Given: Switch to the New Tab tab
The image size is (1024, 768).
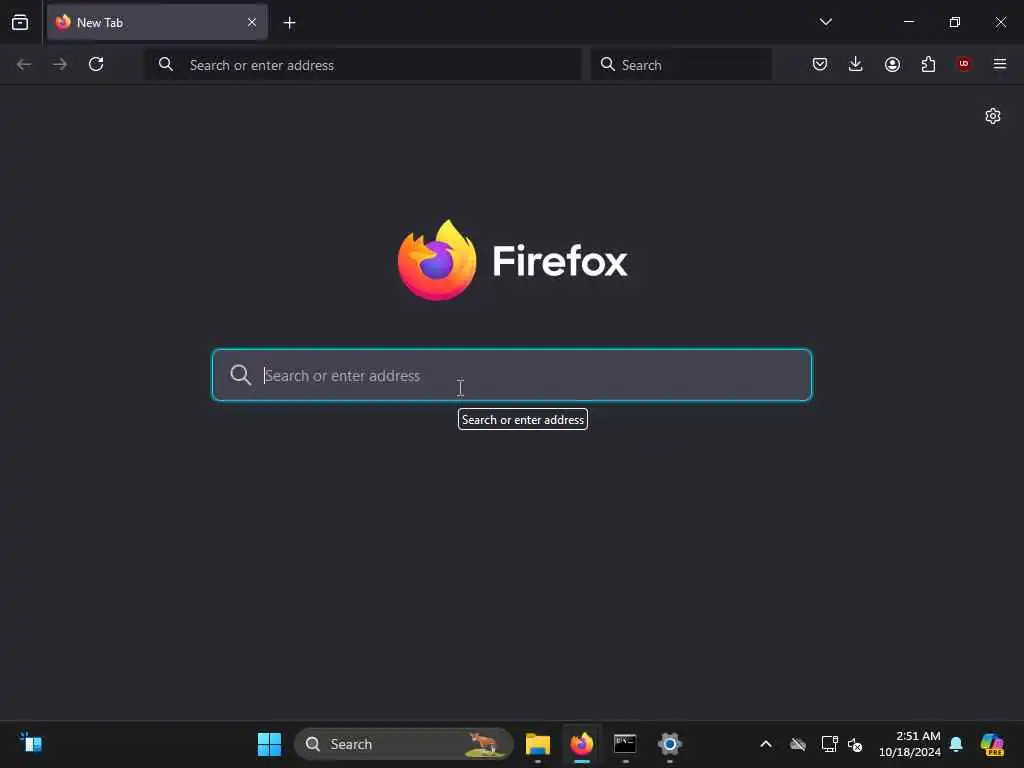Looking at the screenshot, I should click(157, 22).
